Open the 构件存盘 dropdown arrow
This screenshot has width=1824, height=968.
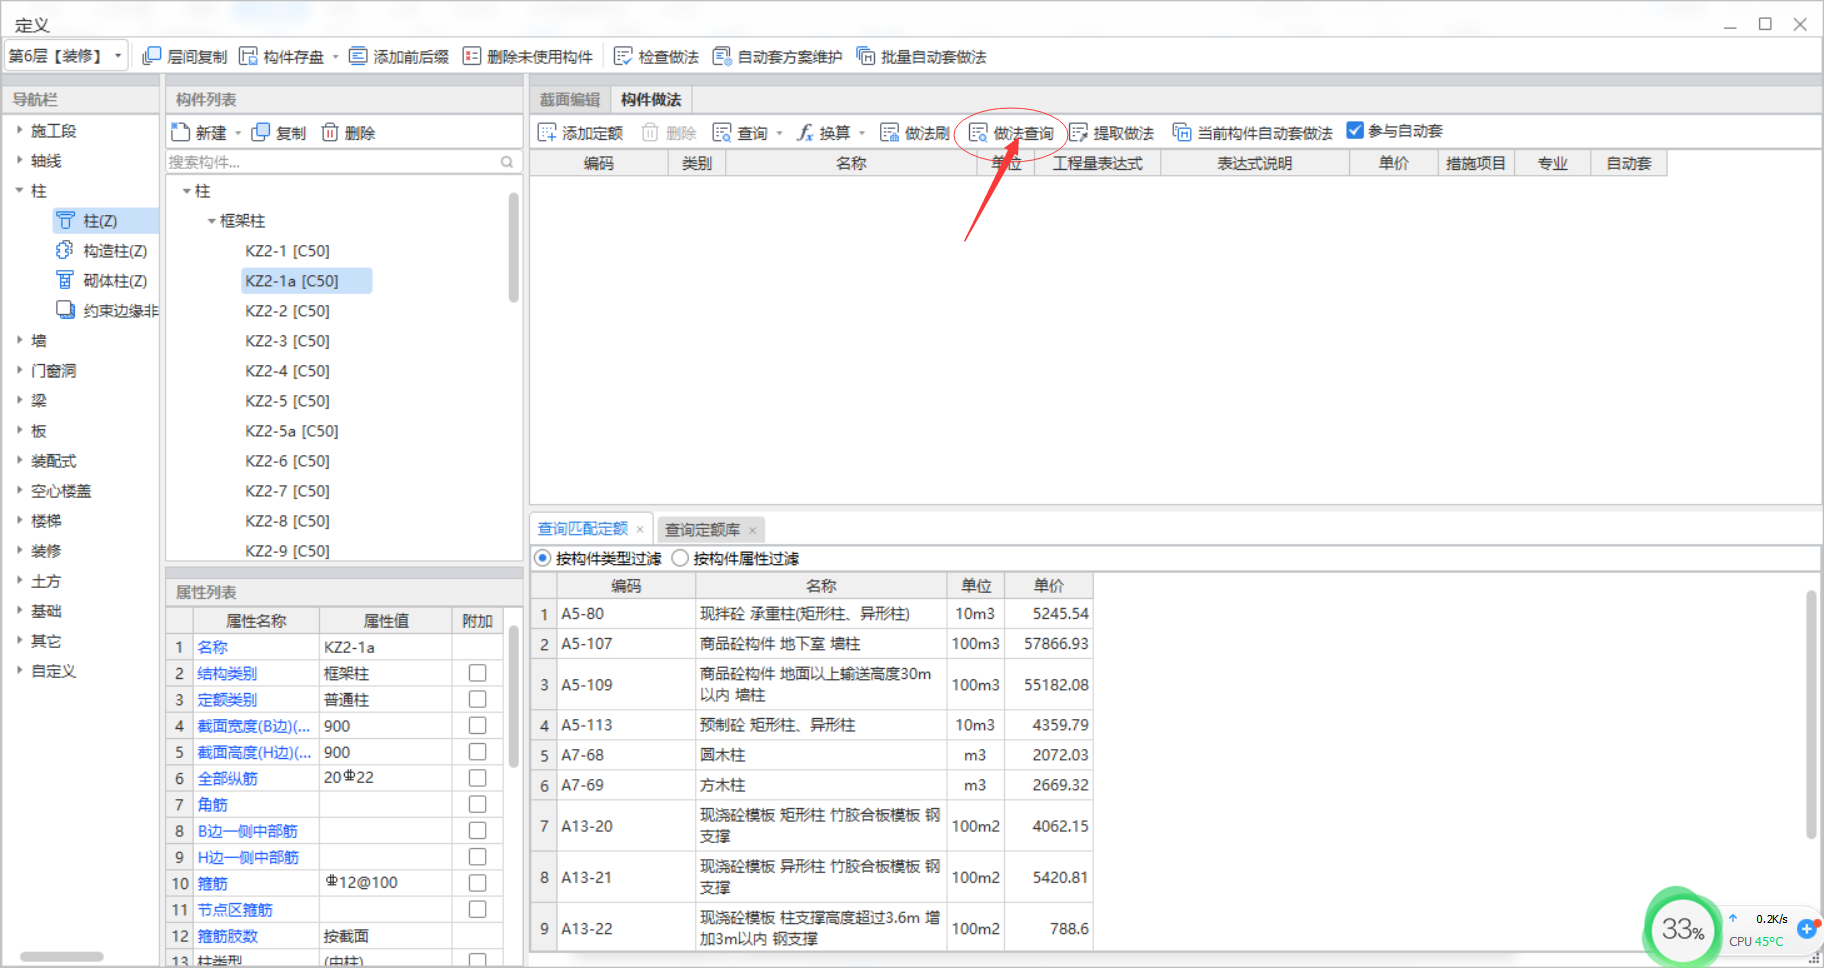[335, 57]
